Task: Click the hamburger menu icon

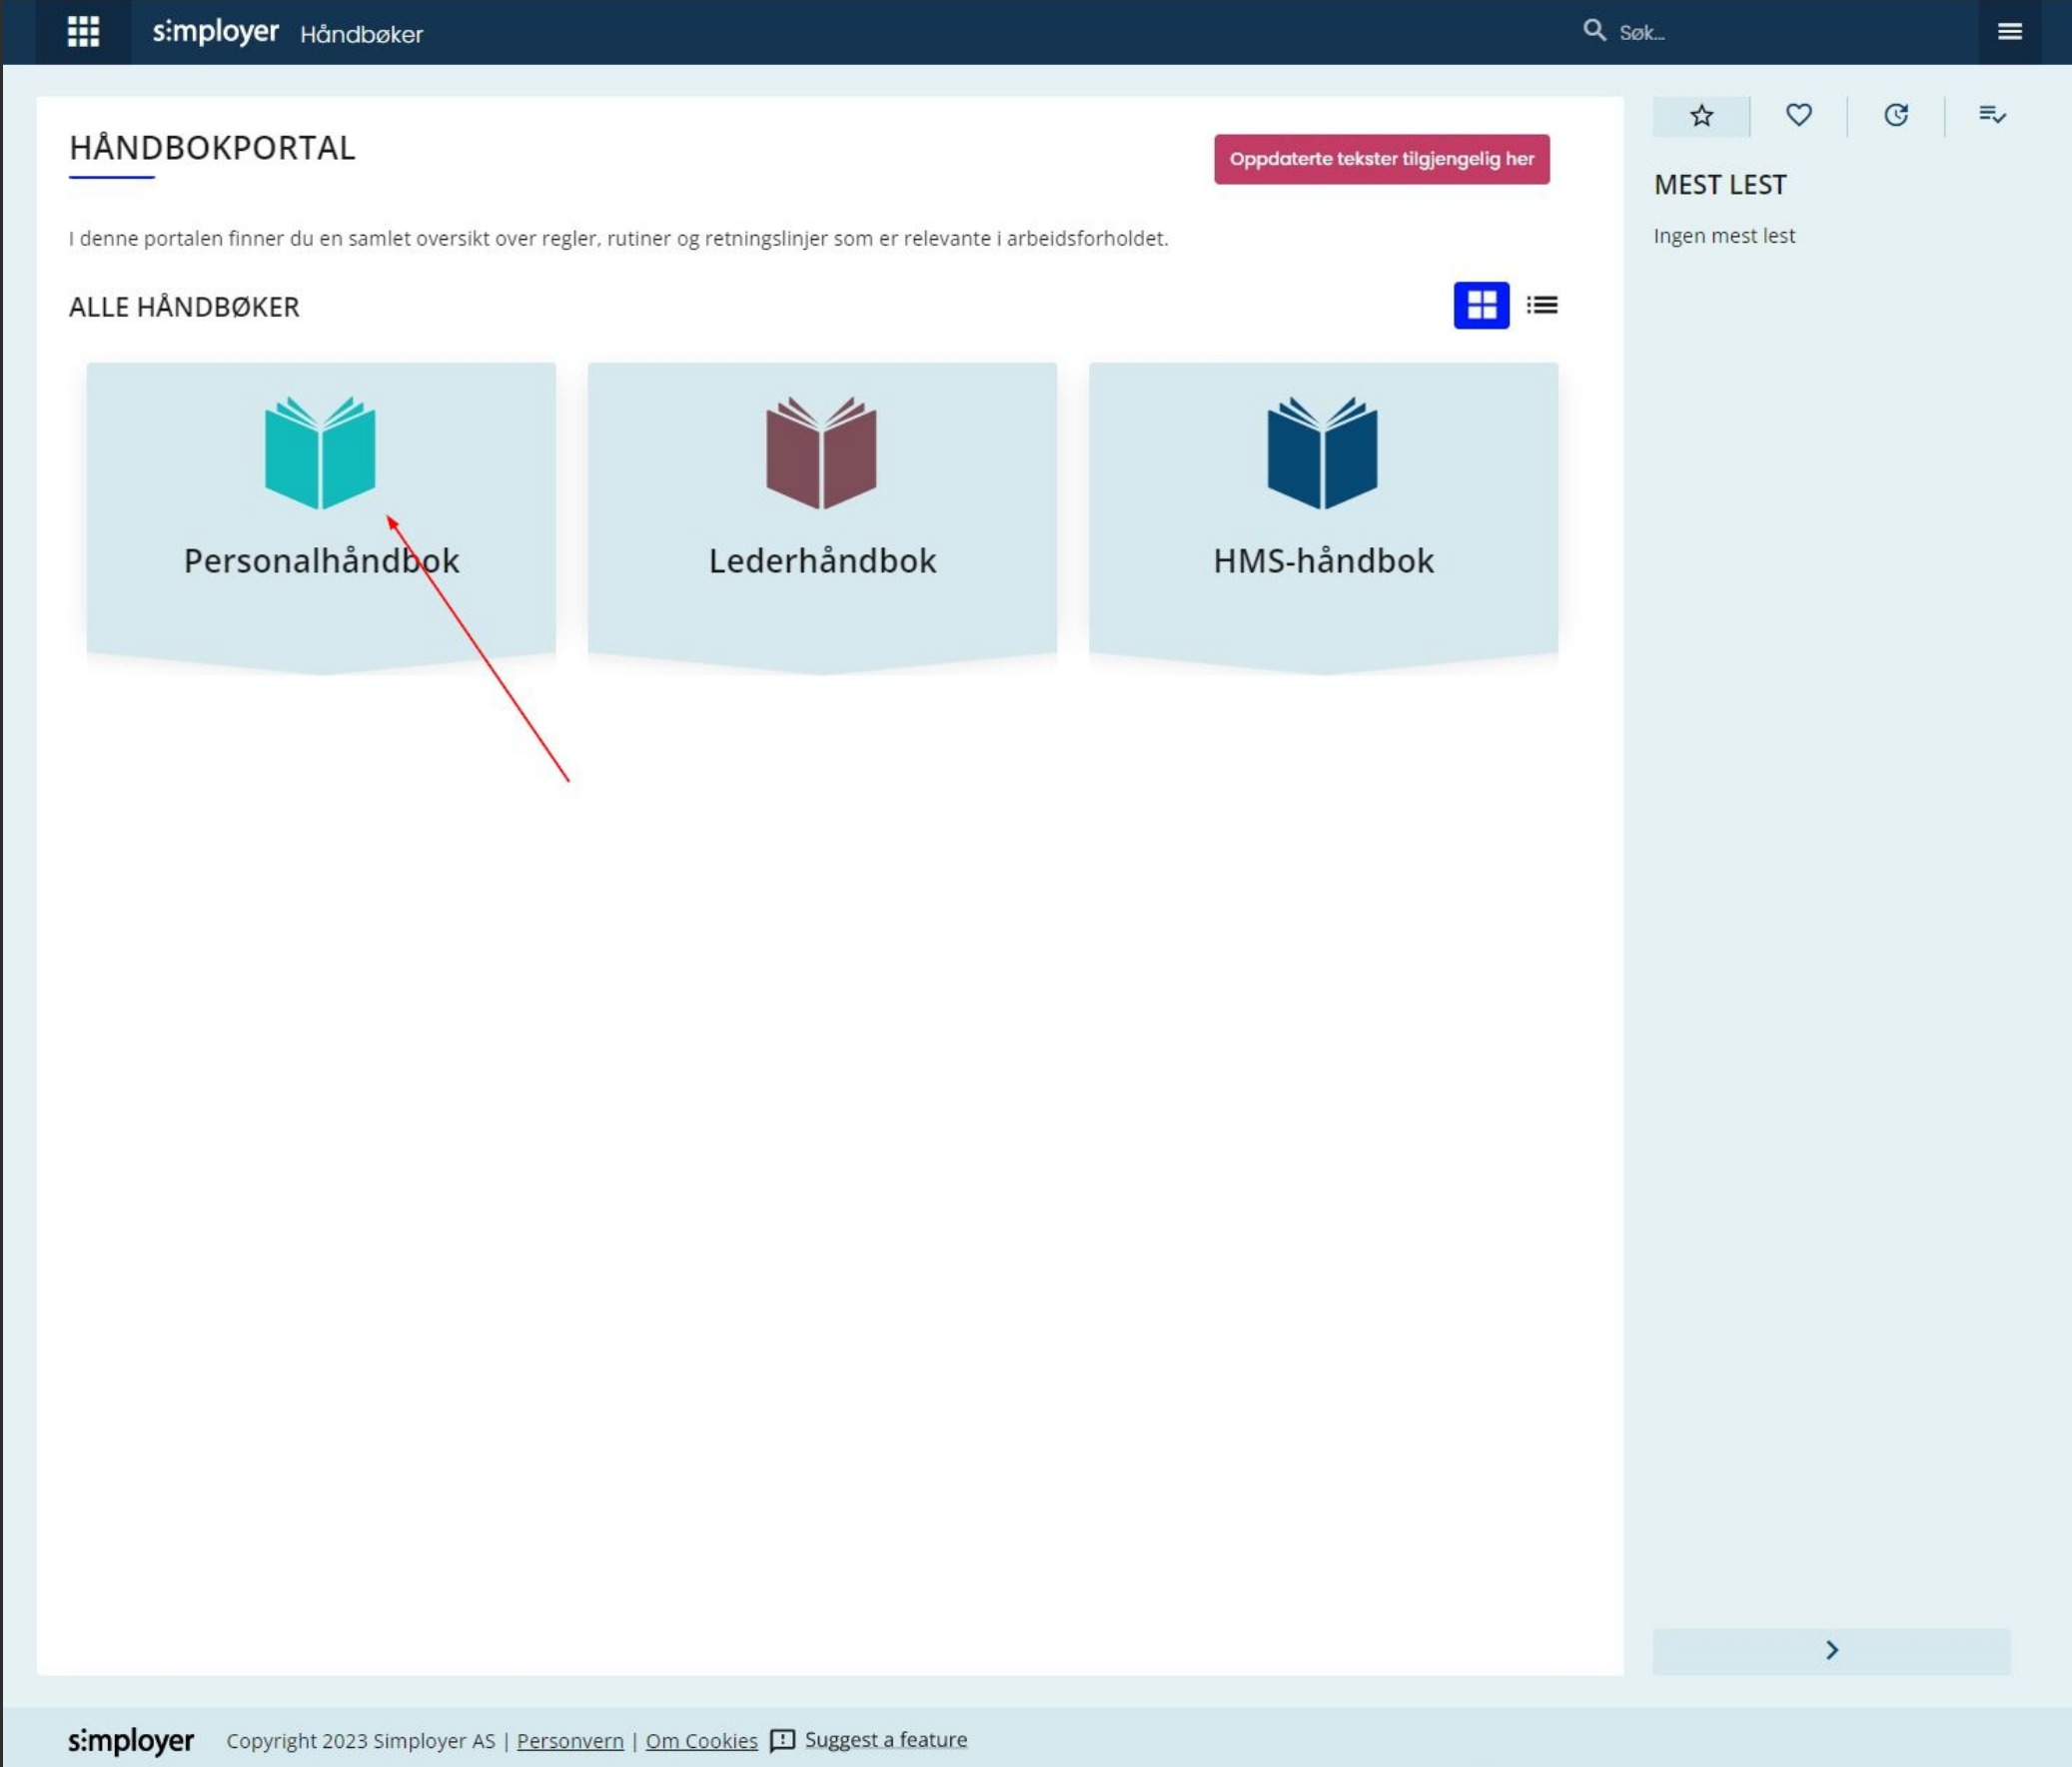Action: point(2009,32)
